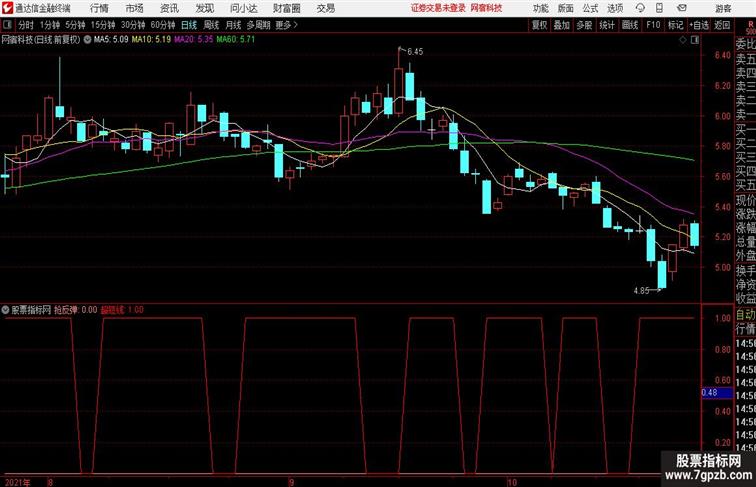Click the blue 0.48 axis value marker
The width and height of the screenshot is (756, 487).
point(717,392)
